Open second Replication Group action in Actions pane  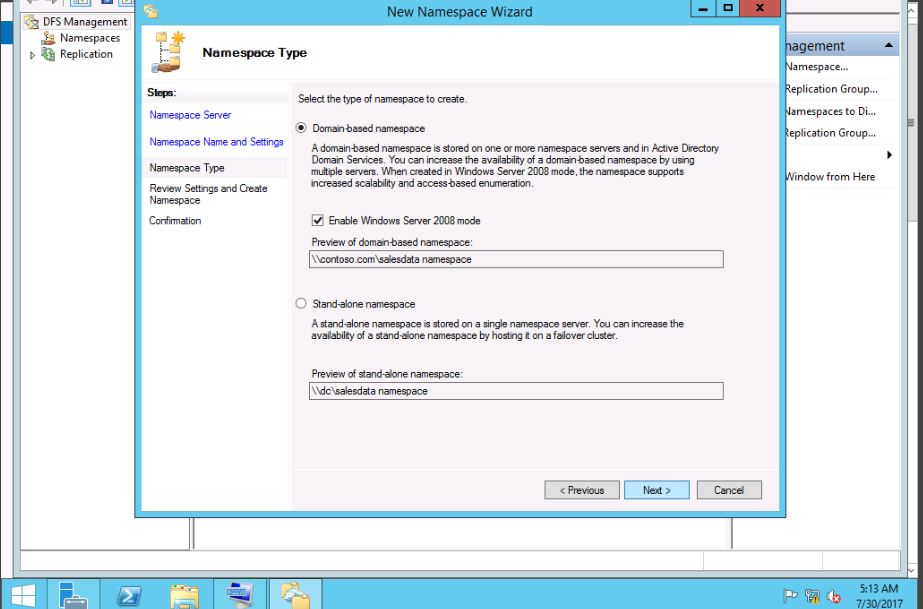830,133
